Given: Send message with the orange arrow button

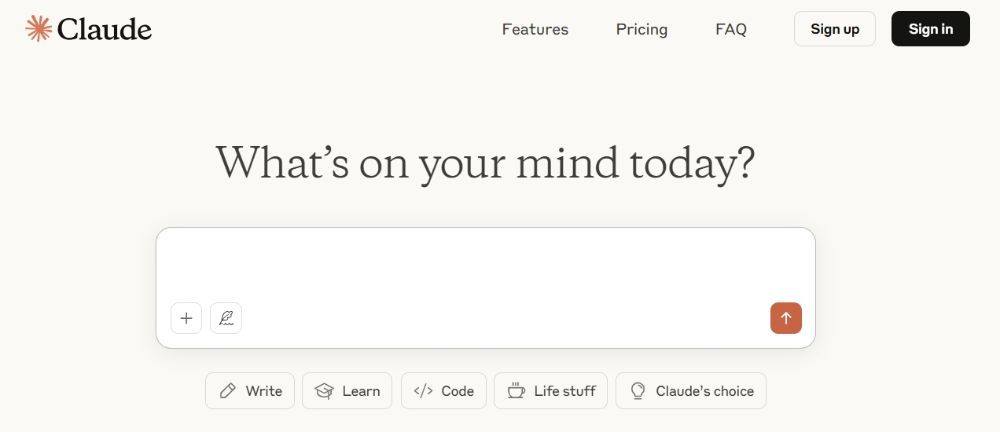Looking at the screenshot, I should [786, 318].
